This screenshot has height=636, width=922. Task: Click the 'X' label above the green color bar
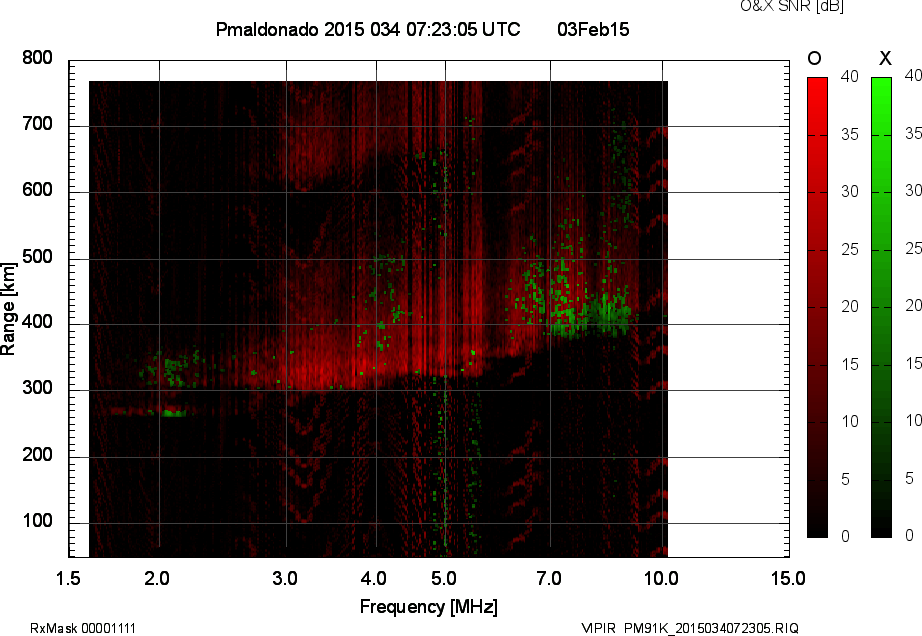[x=885, y=58]
